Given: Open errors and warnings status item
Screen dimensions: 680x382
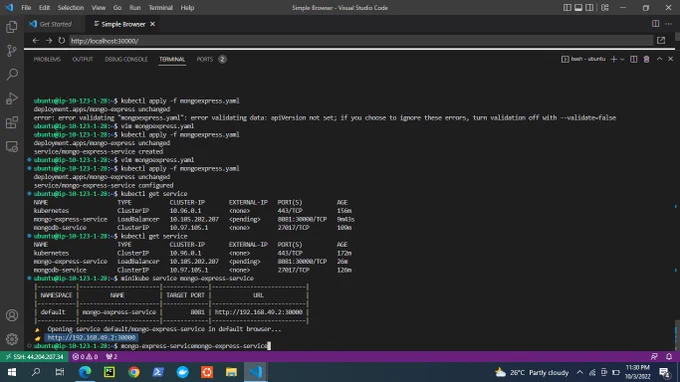Looking at the screenshot, I should 85,356.
